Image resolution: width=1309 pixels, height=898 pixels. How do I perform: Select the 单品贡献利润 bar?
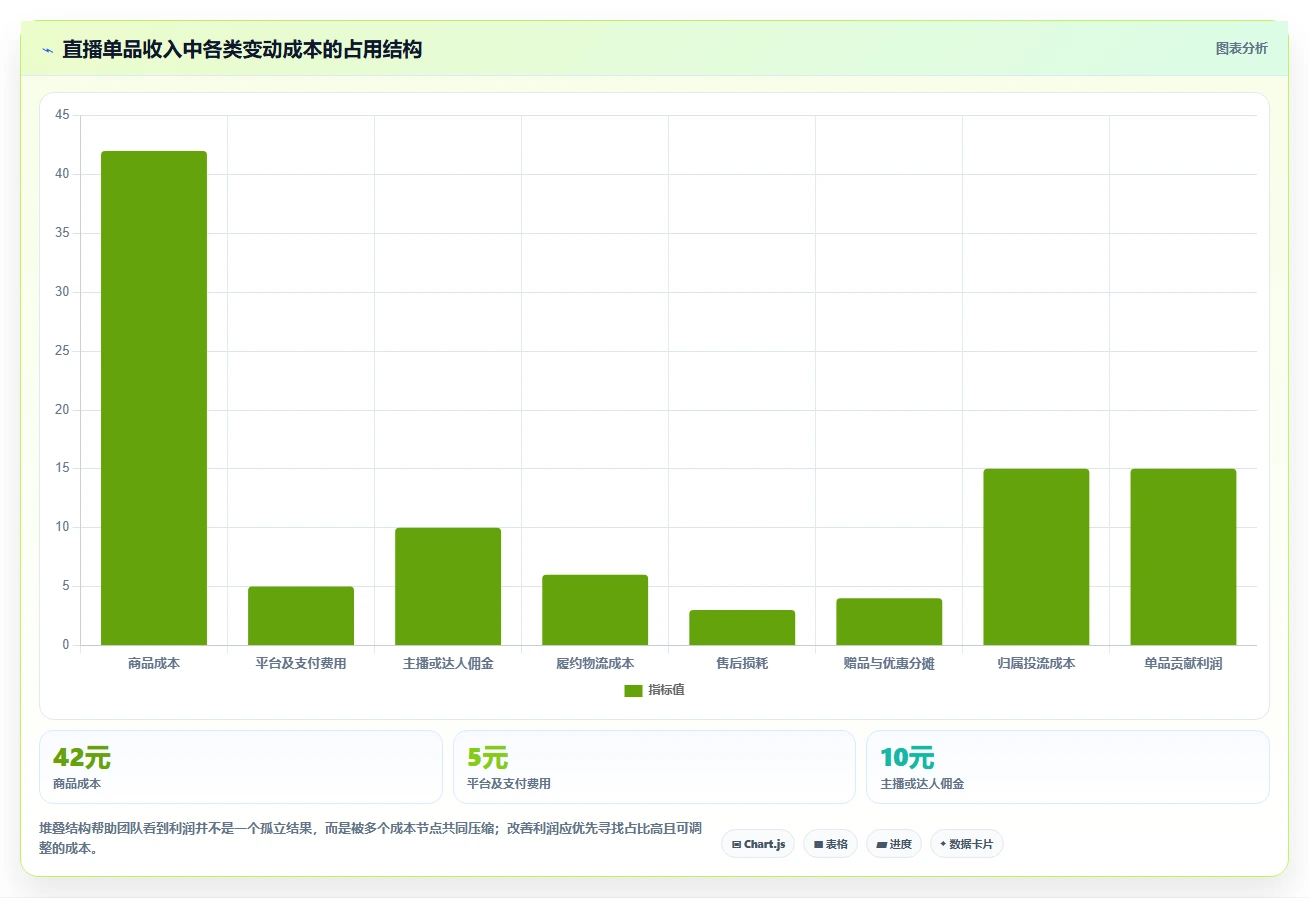1183,557
